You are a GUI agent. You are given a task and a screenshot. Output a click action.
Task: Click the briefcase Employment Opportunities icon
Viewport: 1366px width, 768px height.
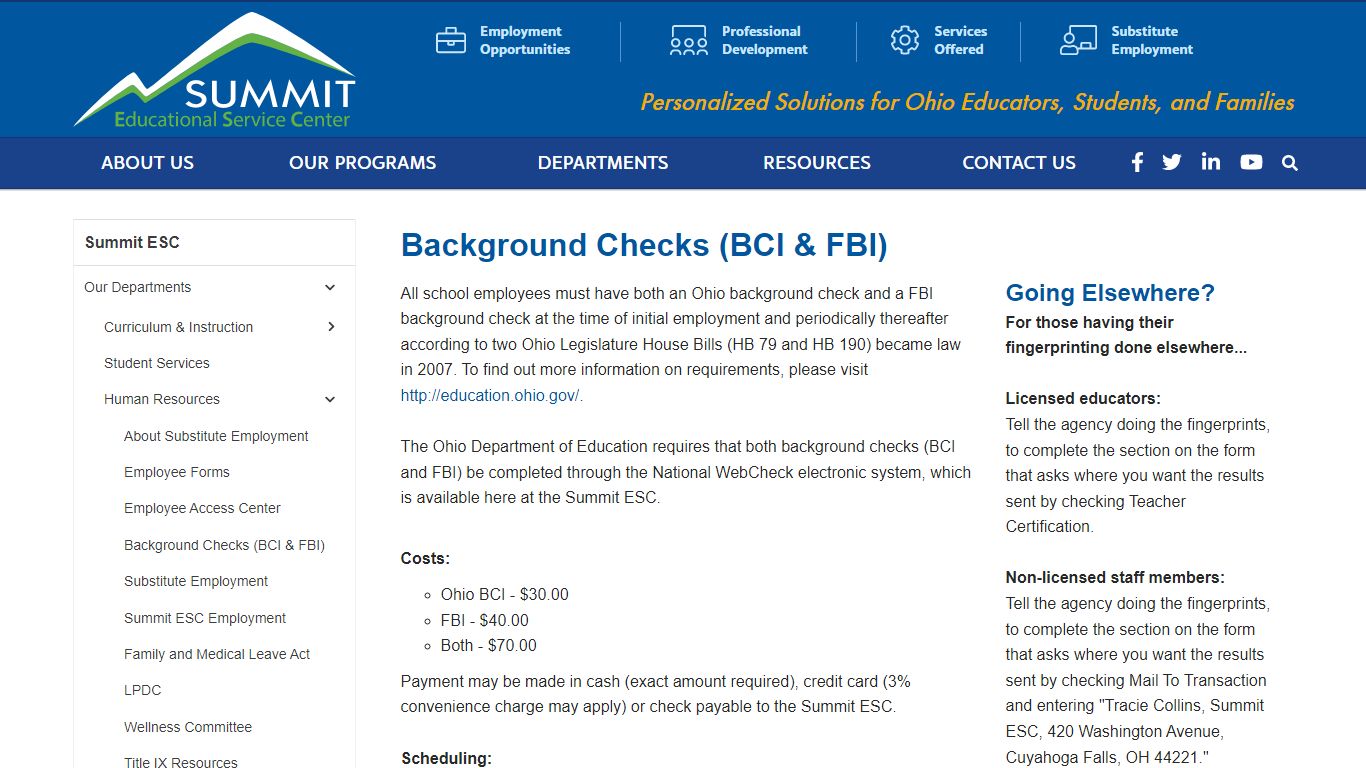point(451,41)
